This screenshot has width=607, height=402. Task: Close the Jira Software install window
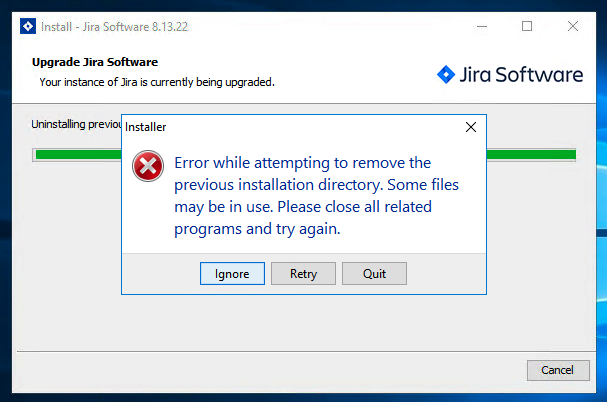(x=573, y=26)
